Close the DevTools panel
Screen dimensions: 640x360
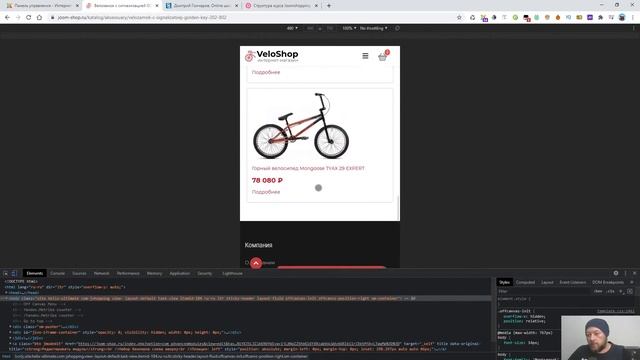(634, 273)
